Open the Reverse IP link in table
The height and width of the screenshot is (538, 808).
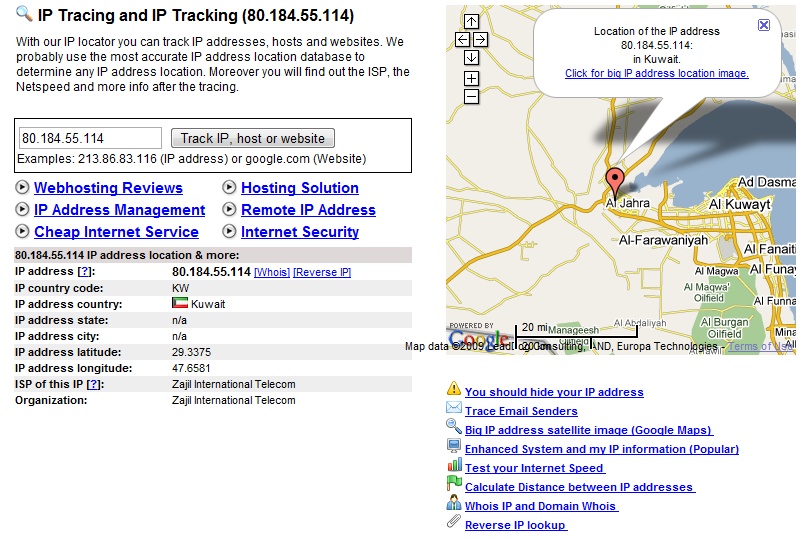[321, 273]
